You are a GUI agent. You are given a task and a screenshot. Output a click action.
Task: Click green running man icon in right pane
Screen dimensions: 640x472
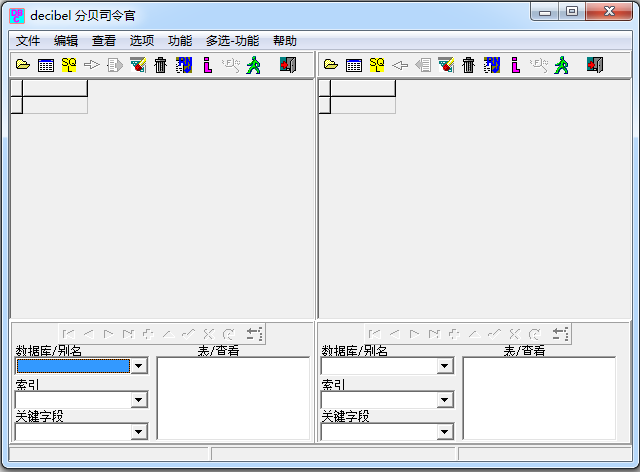[561, 65]
